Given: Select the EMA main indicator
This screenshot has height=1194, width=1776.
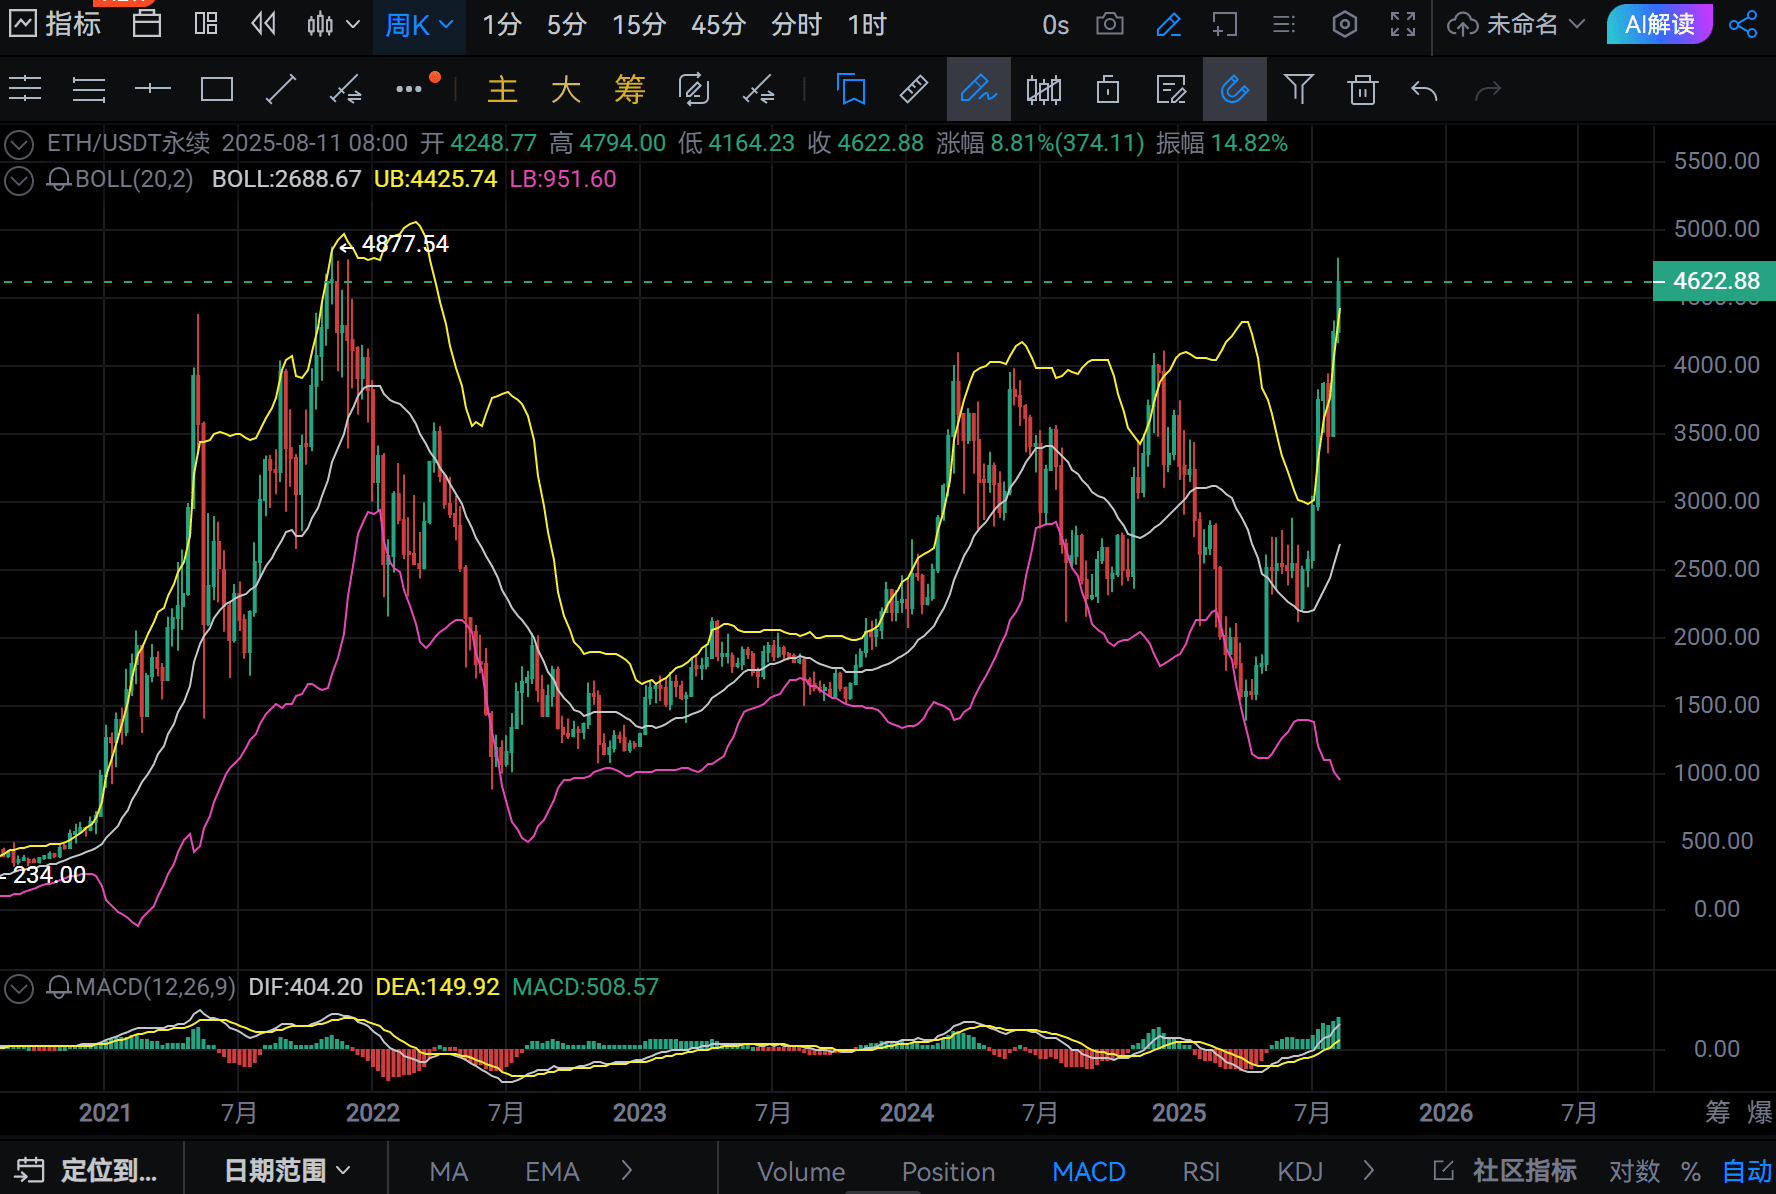Looking at the screenshot, I should click(x=552, y=1171).
